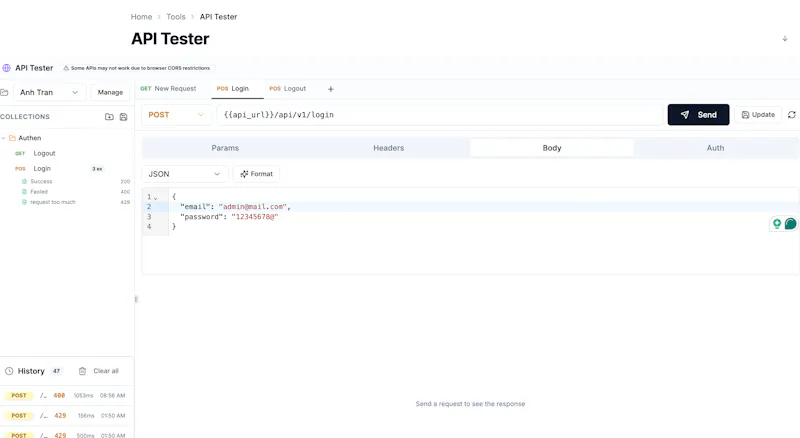Click the green chat bubble extension icon
The height and width of the screenshot is (438, 800).
tap(790, 224)
